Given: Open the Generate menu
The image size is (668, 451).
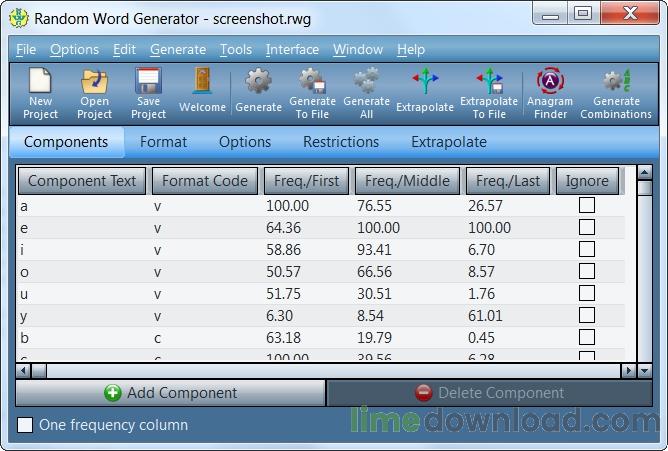Looking at the screenshot, I should tap(178, 49).
